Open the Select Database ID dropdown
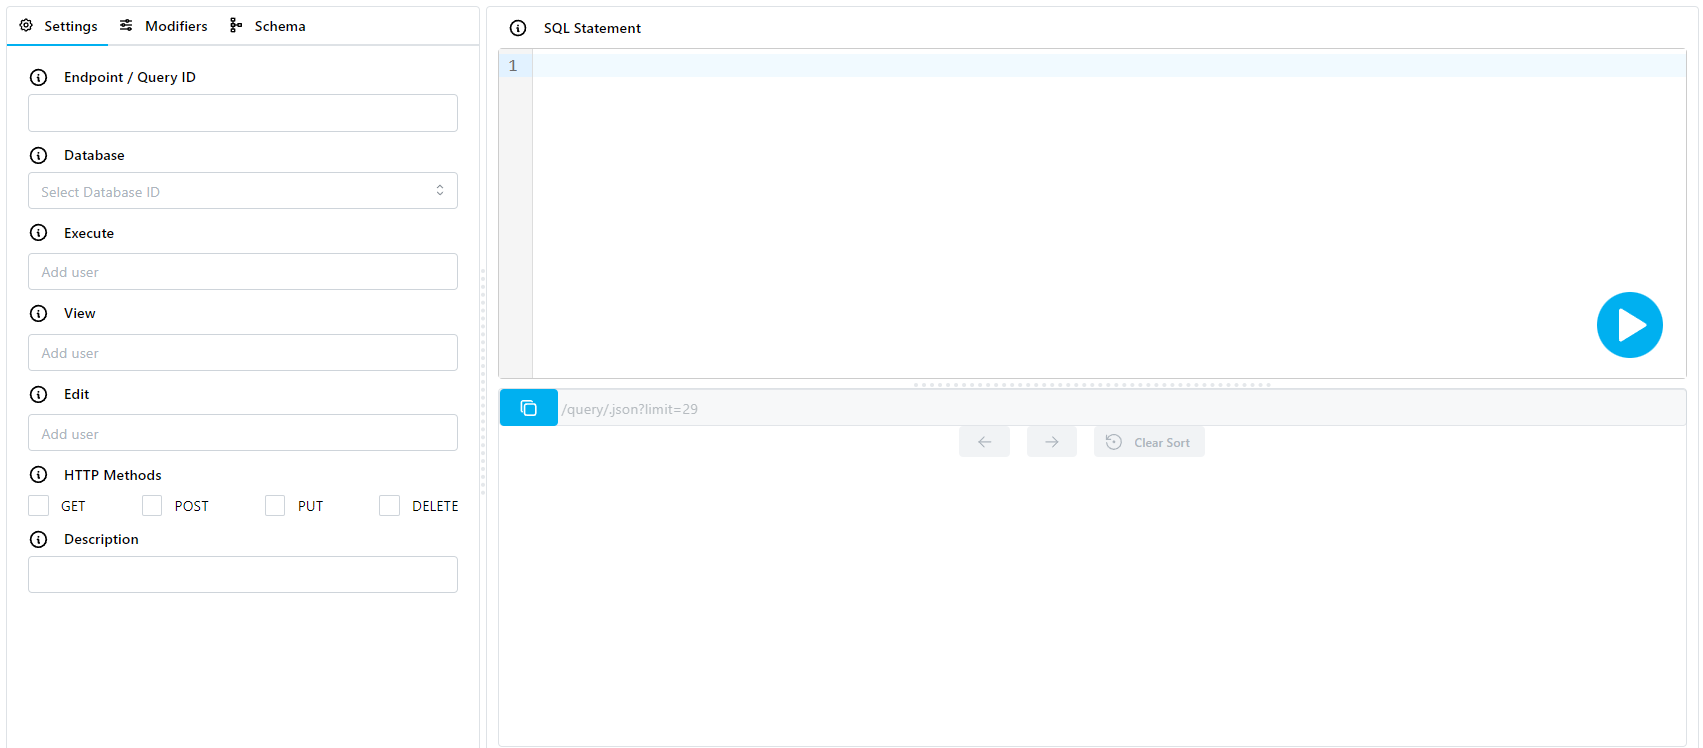 243,191
